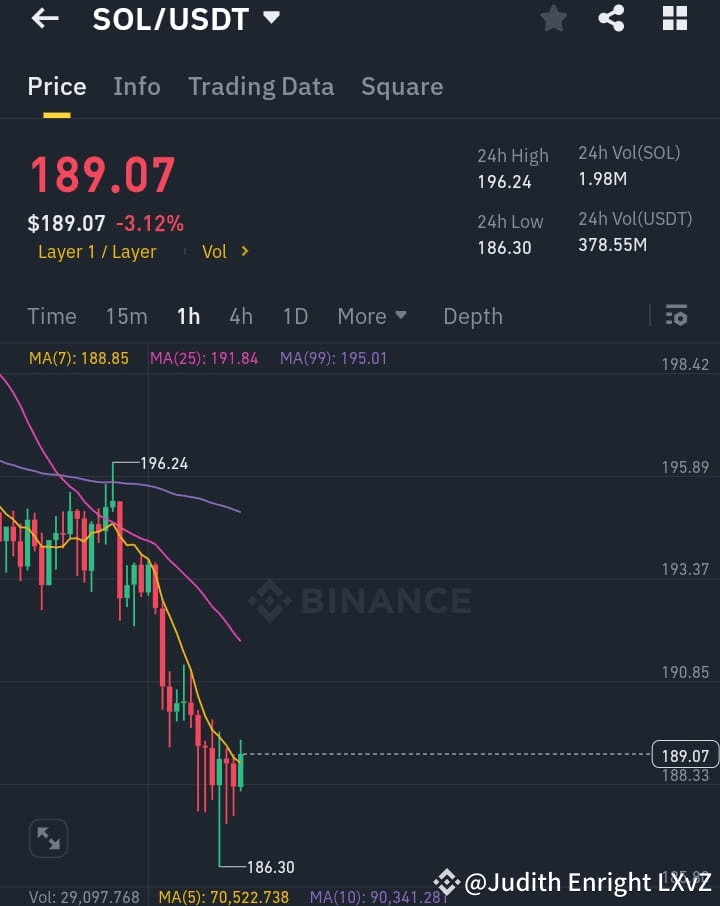The image size is (720, 906).
Task: Tap the Layer 1 / Layer tag
Action: click(x=97, y=251)
